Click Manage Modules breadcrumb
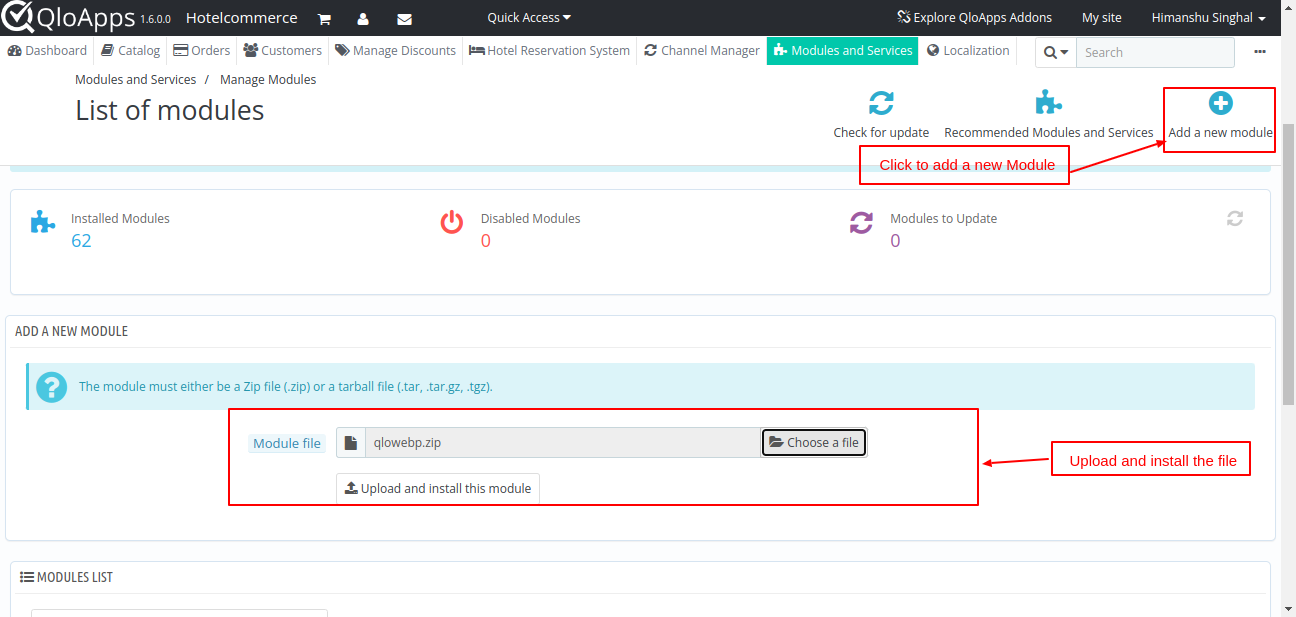 [x=268, y=79]
